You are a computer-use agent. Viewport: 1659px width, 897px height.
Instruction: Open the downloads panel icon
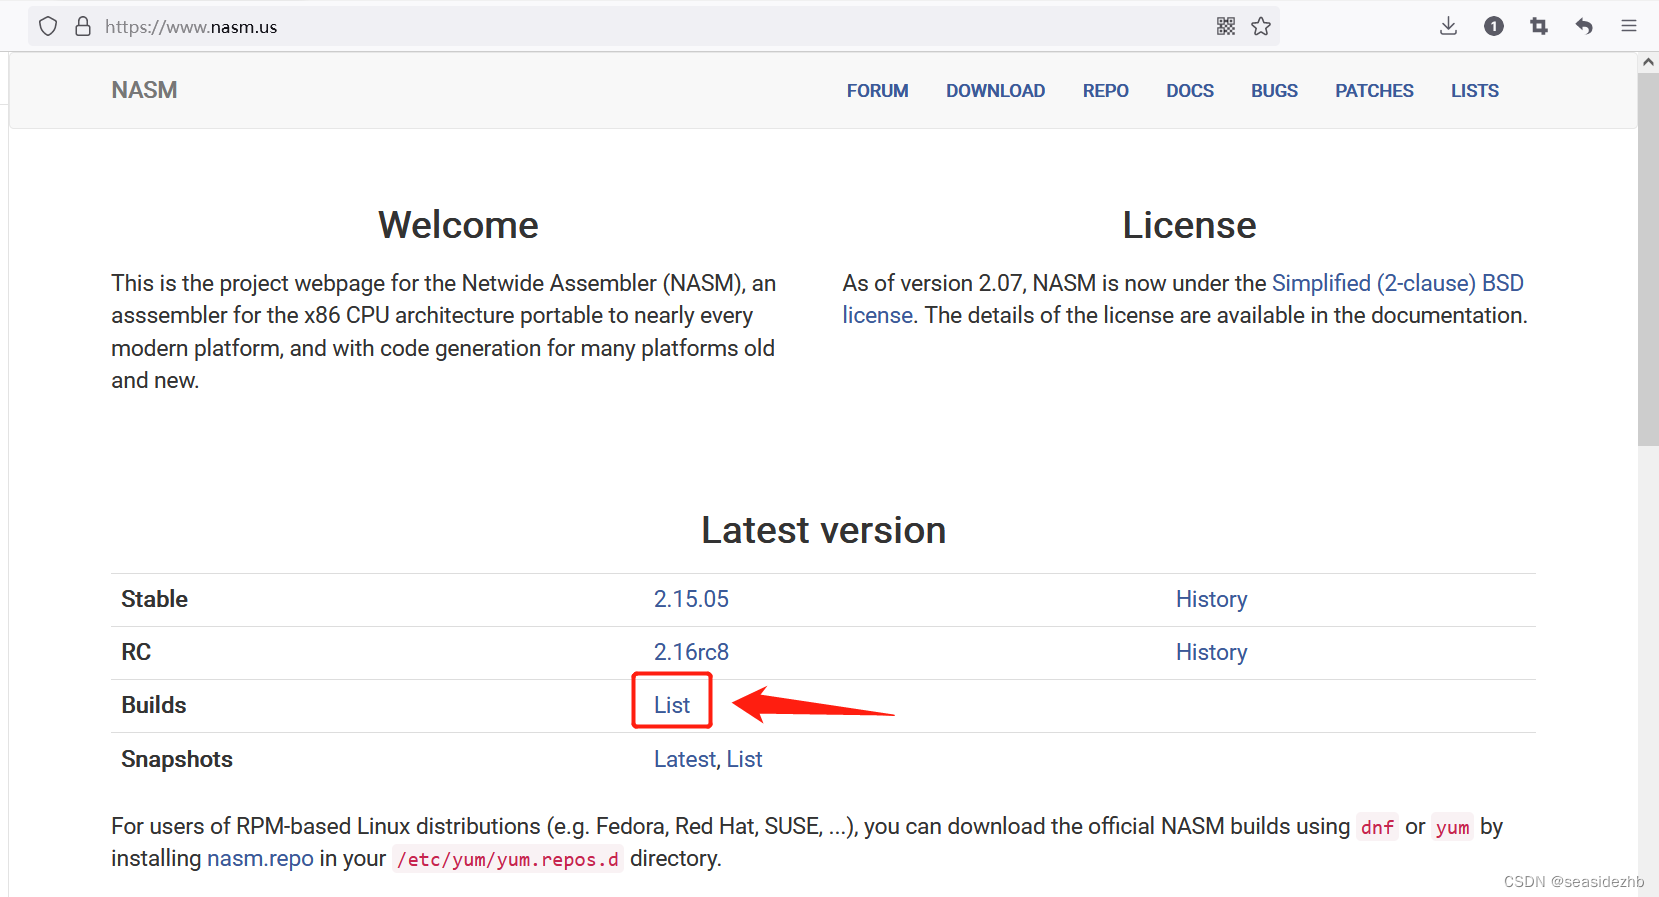pos(1448,26)
